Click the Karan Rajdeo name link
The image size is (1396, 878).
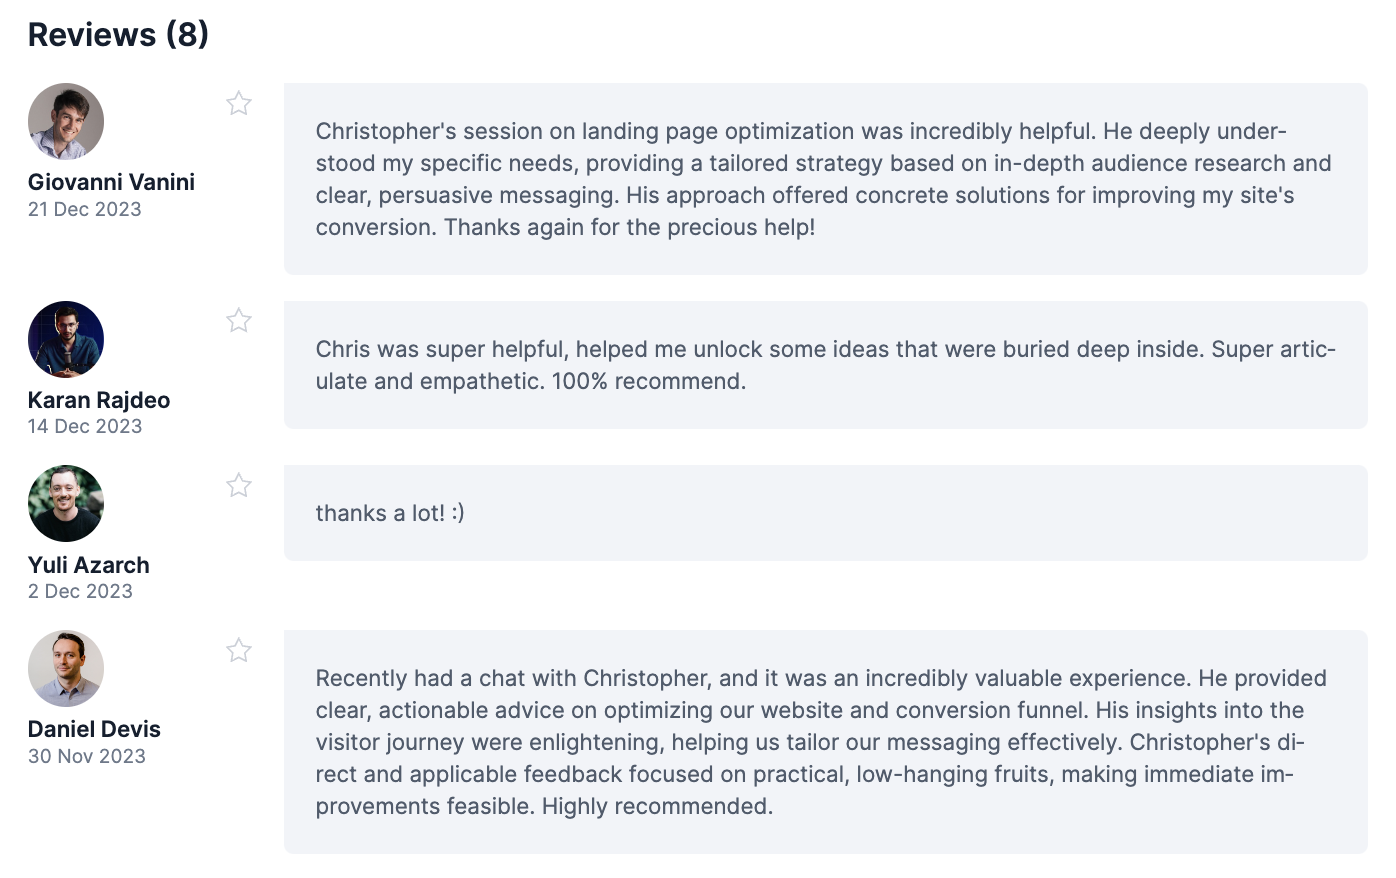tap(99, 400)
